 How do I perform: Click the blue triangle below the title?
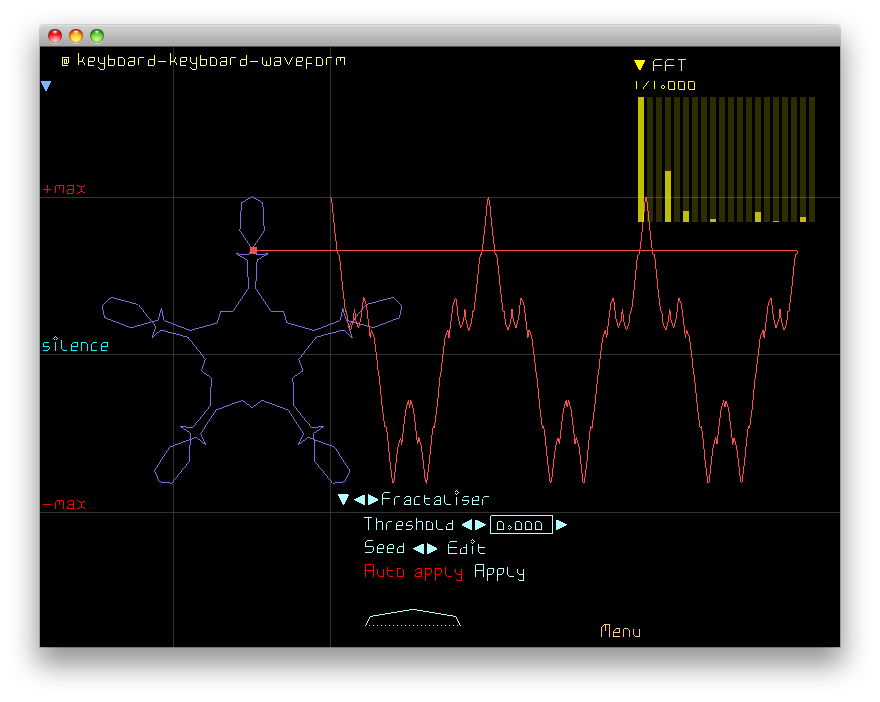pos(46,87)
